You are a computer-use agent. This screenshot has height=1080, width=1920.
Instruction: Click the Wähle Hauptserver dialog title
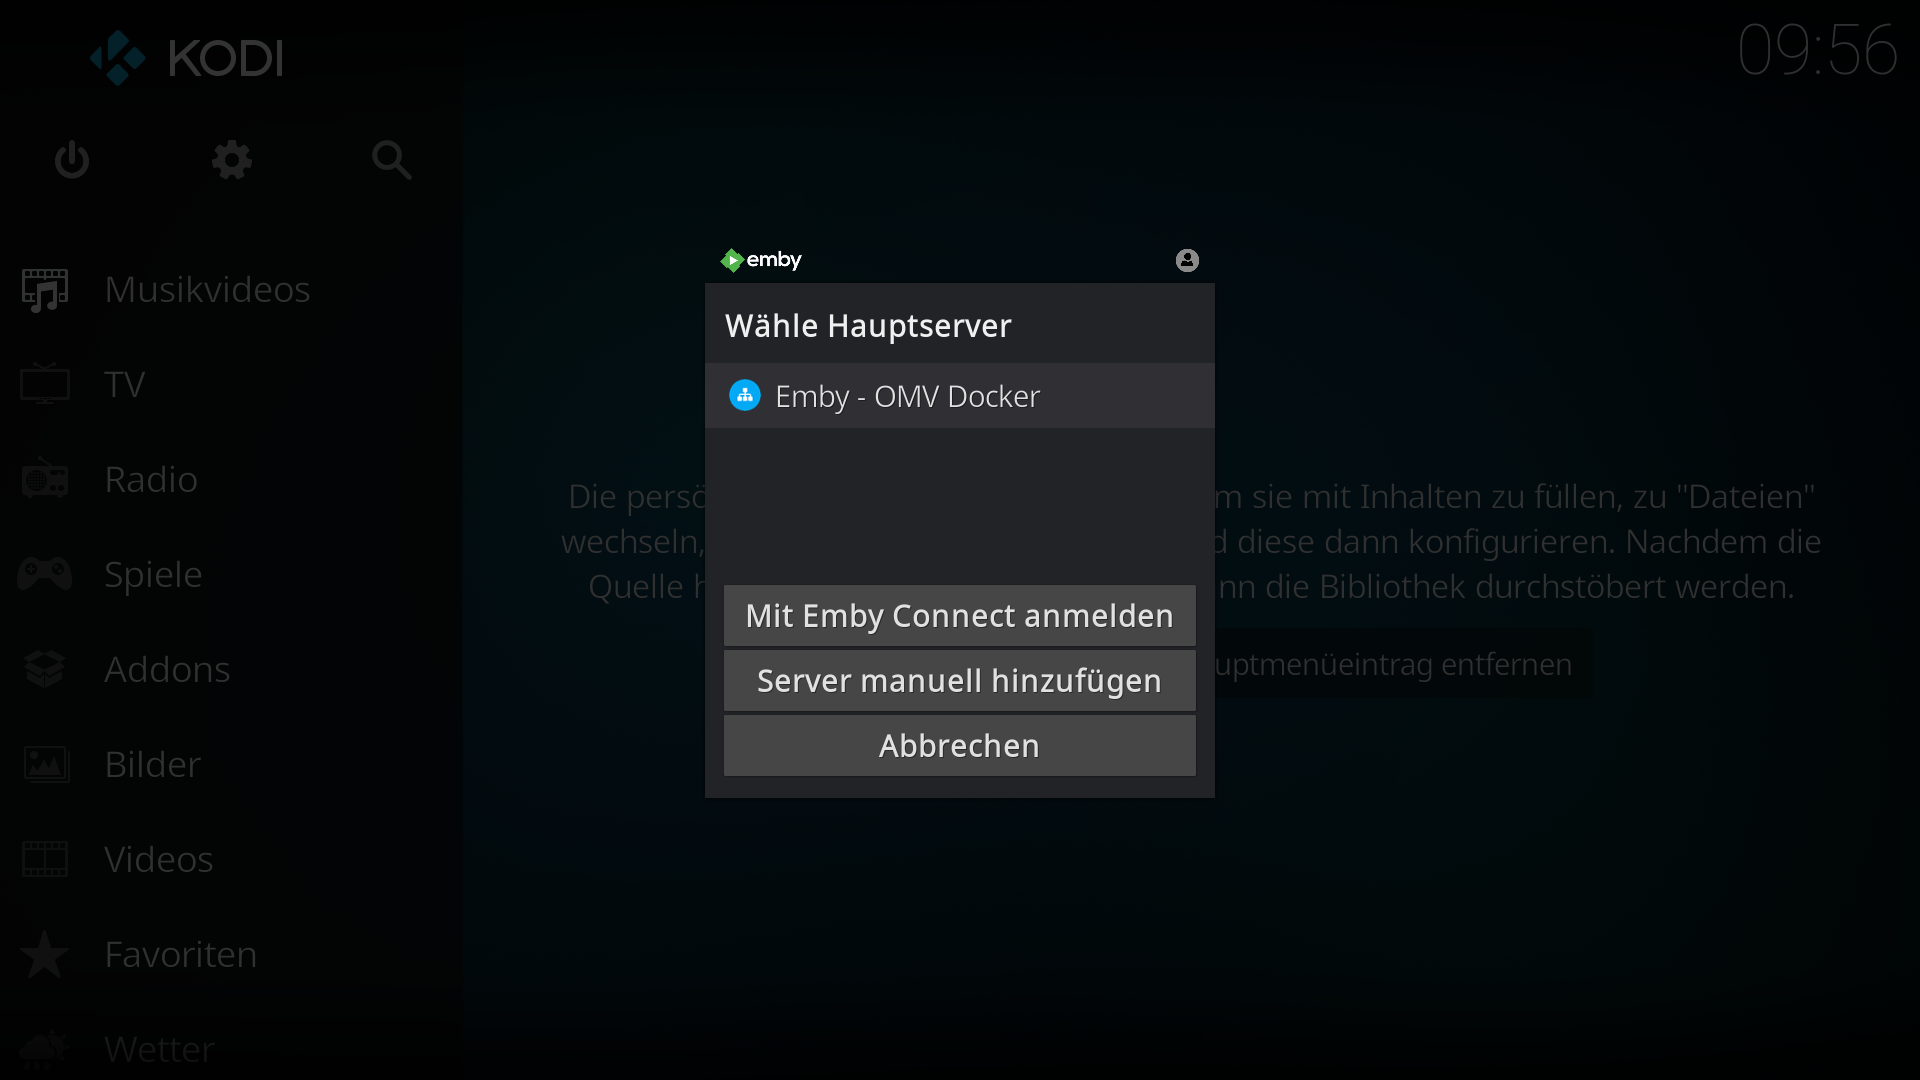(868, 326)
